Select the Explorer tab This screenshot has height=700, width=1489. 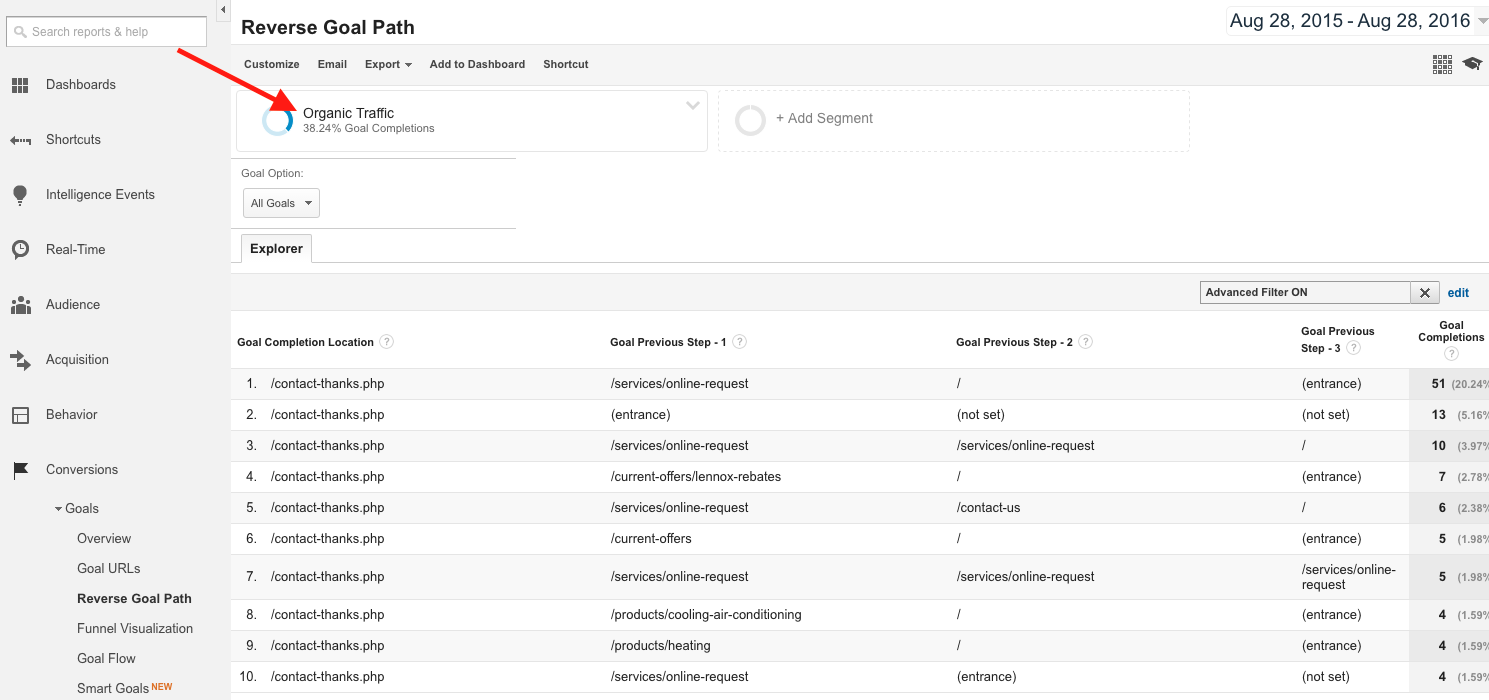coord(276,249)
